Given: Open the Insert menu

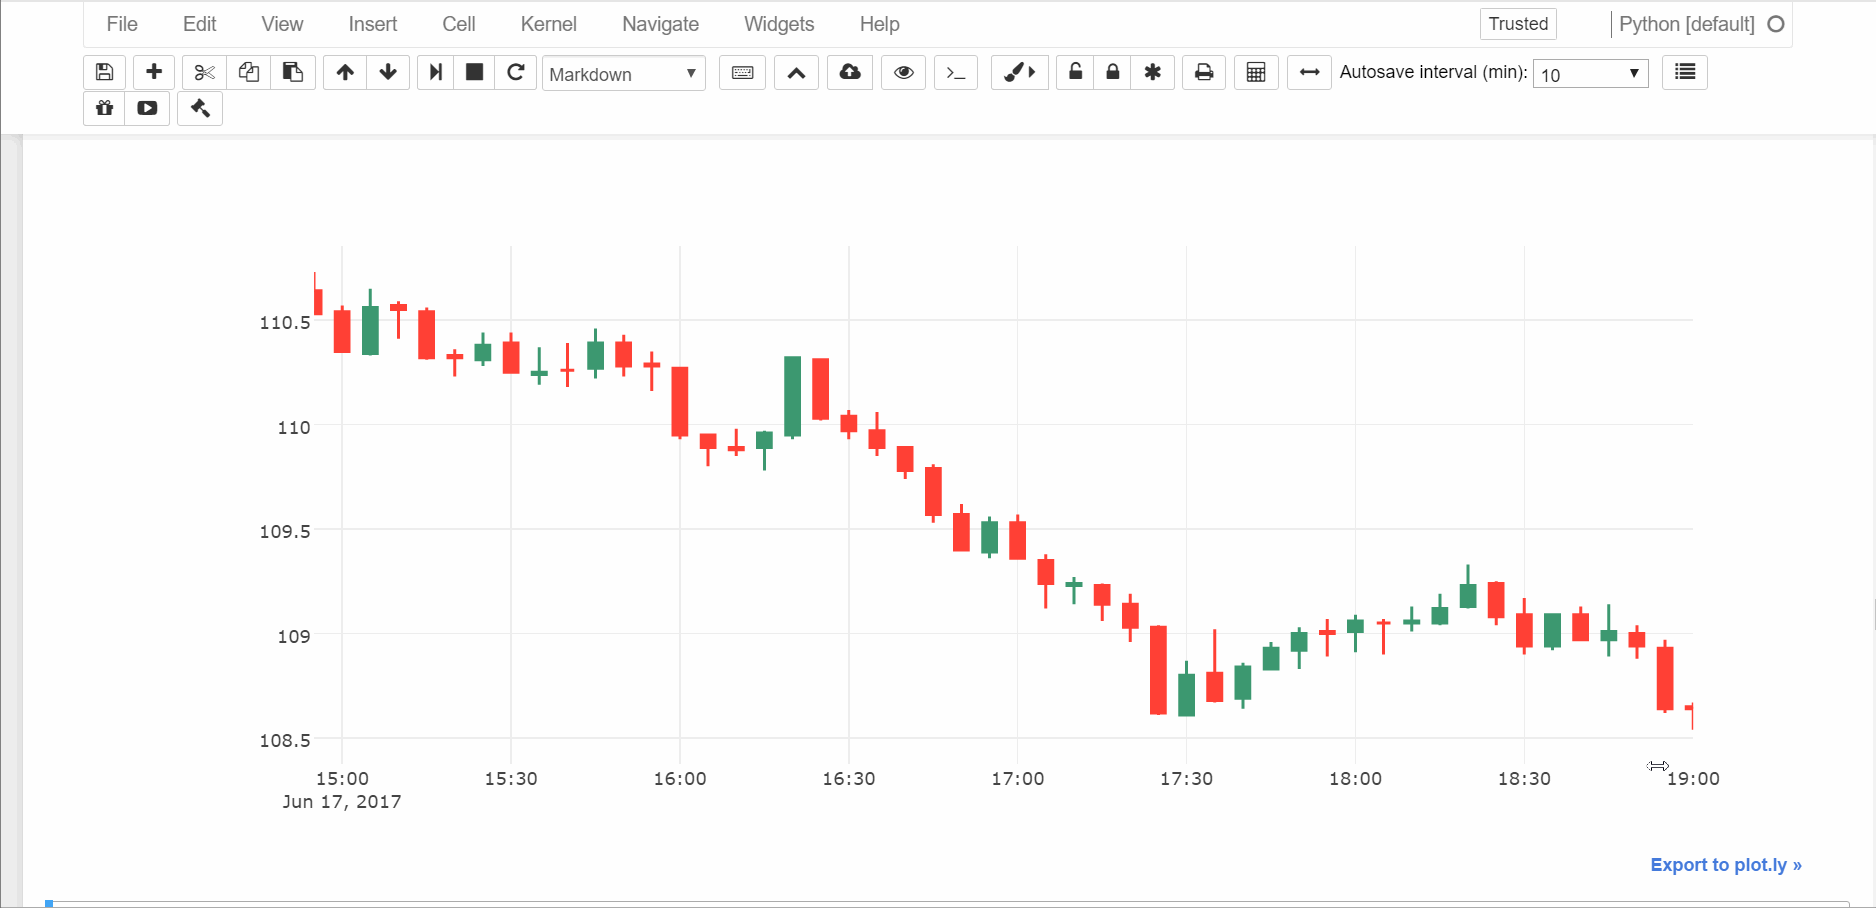Looking at the screenshot, I should click(373, 24).
